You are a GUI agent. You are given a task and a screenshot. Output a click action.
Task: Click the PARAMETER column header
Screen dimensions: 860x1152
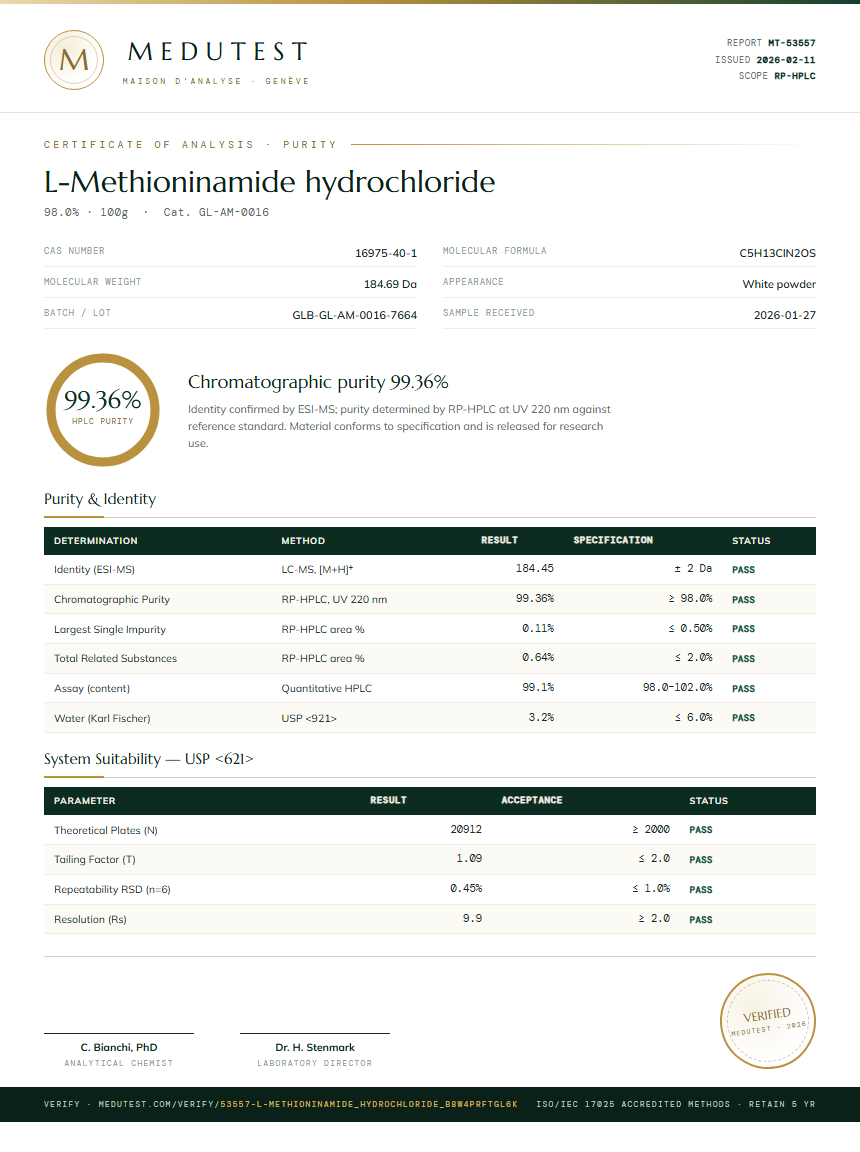pos(84,801)
